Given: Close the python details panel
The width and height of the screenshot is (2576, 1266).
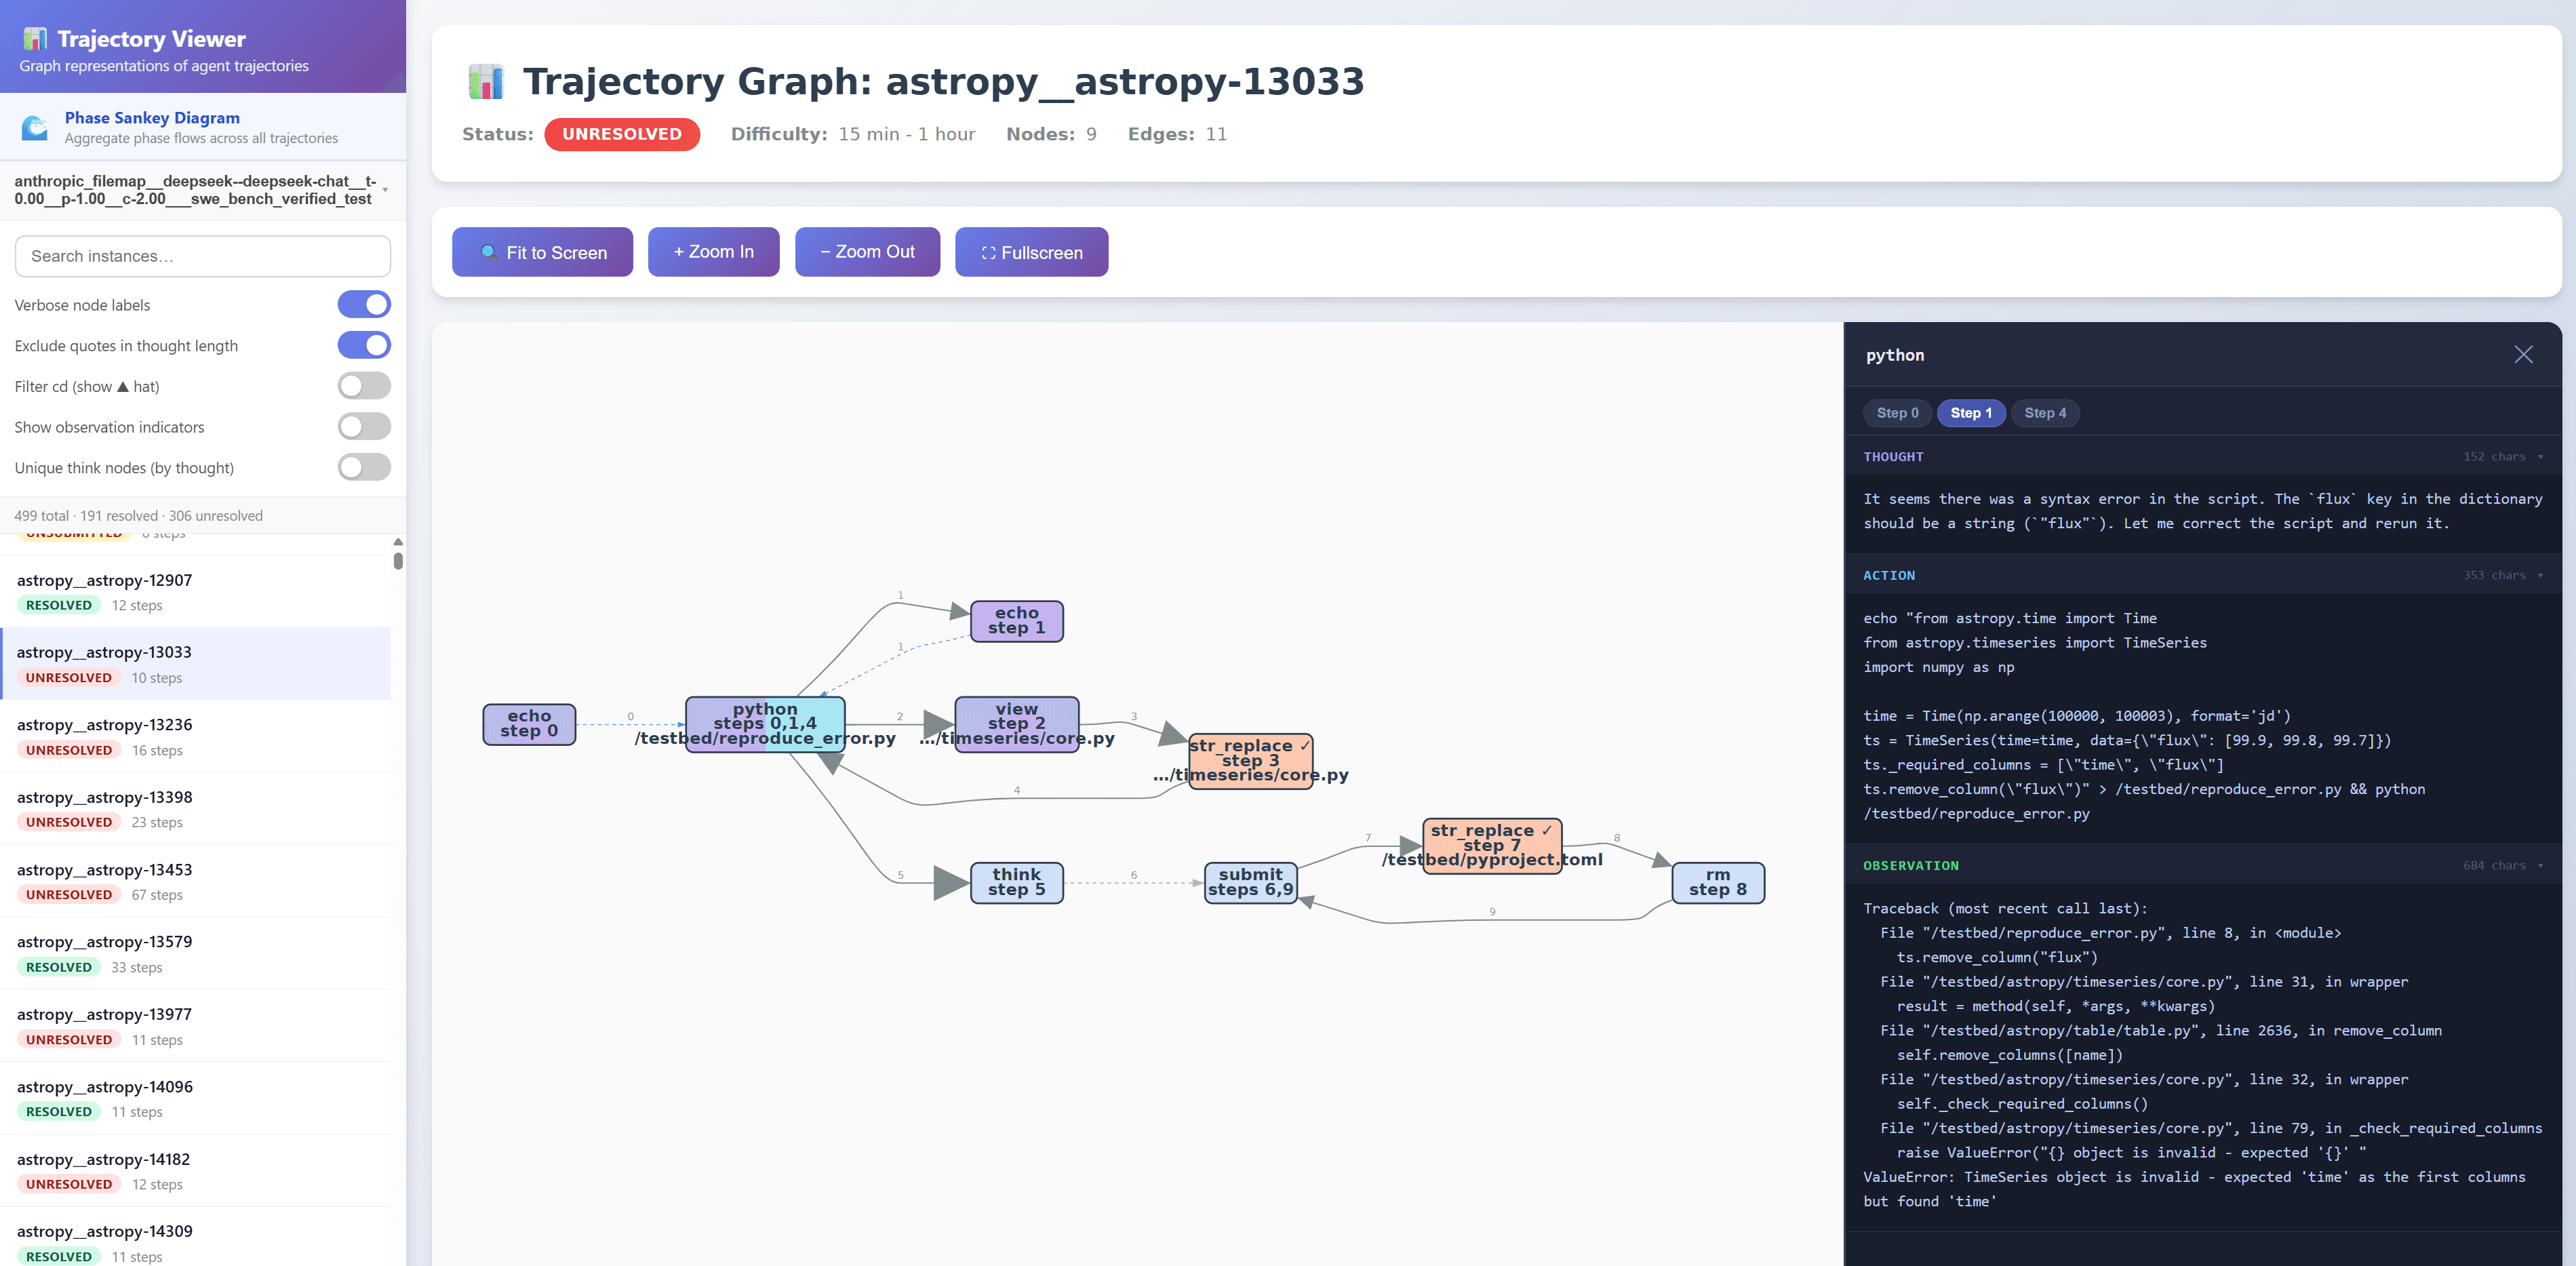Looking at the screenshot, I should (x=2523, y=355).
